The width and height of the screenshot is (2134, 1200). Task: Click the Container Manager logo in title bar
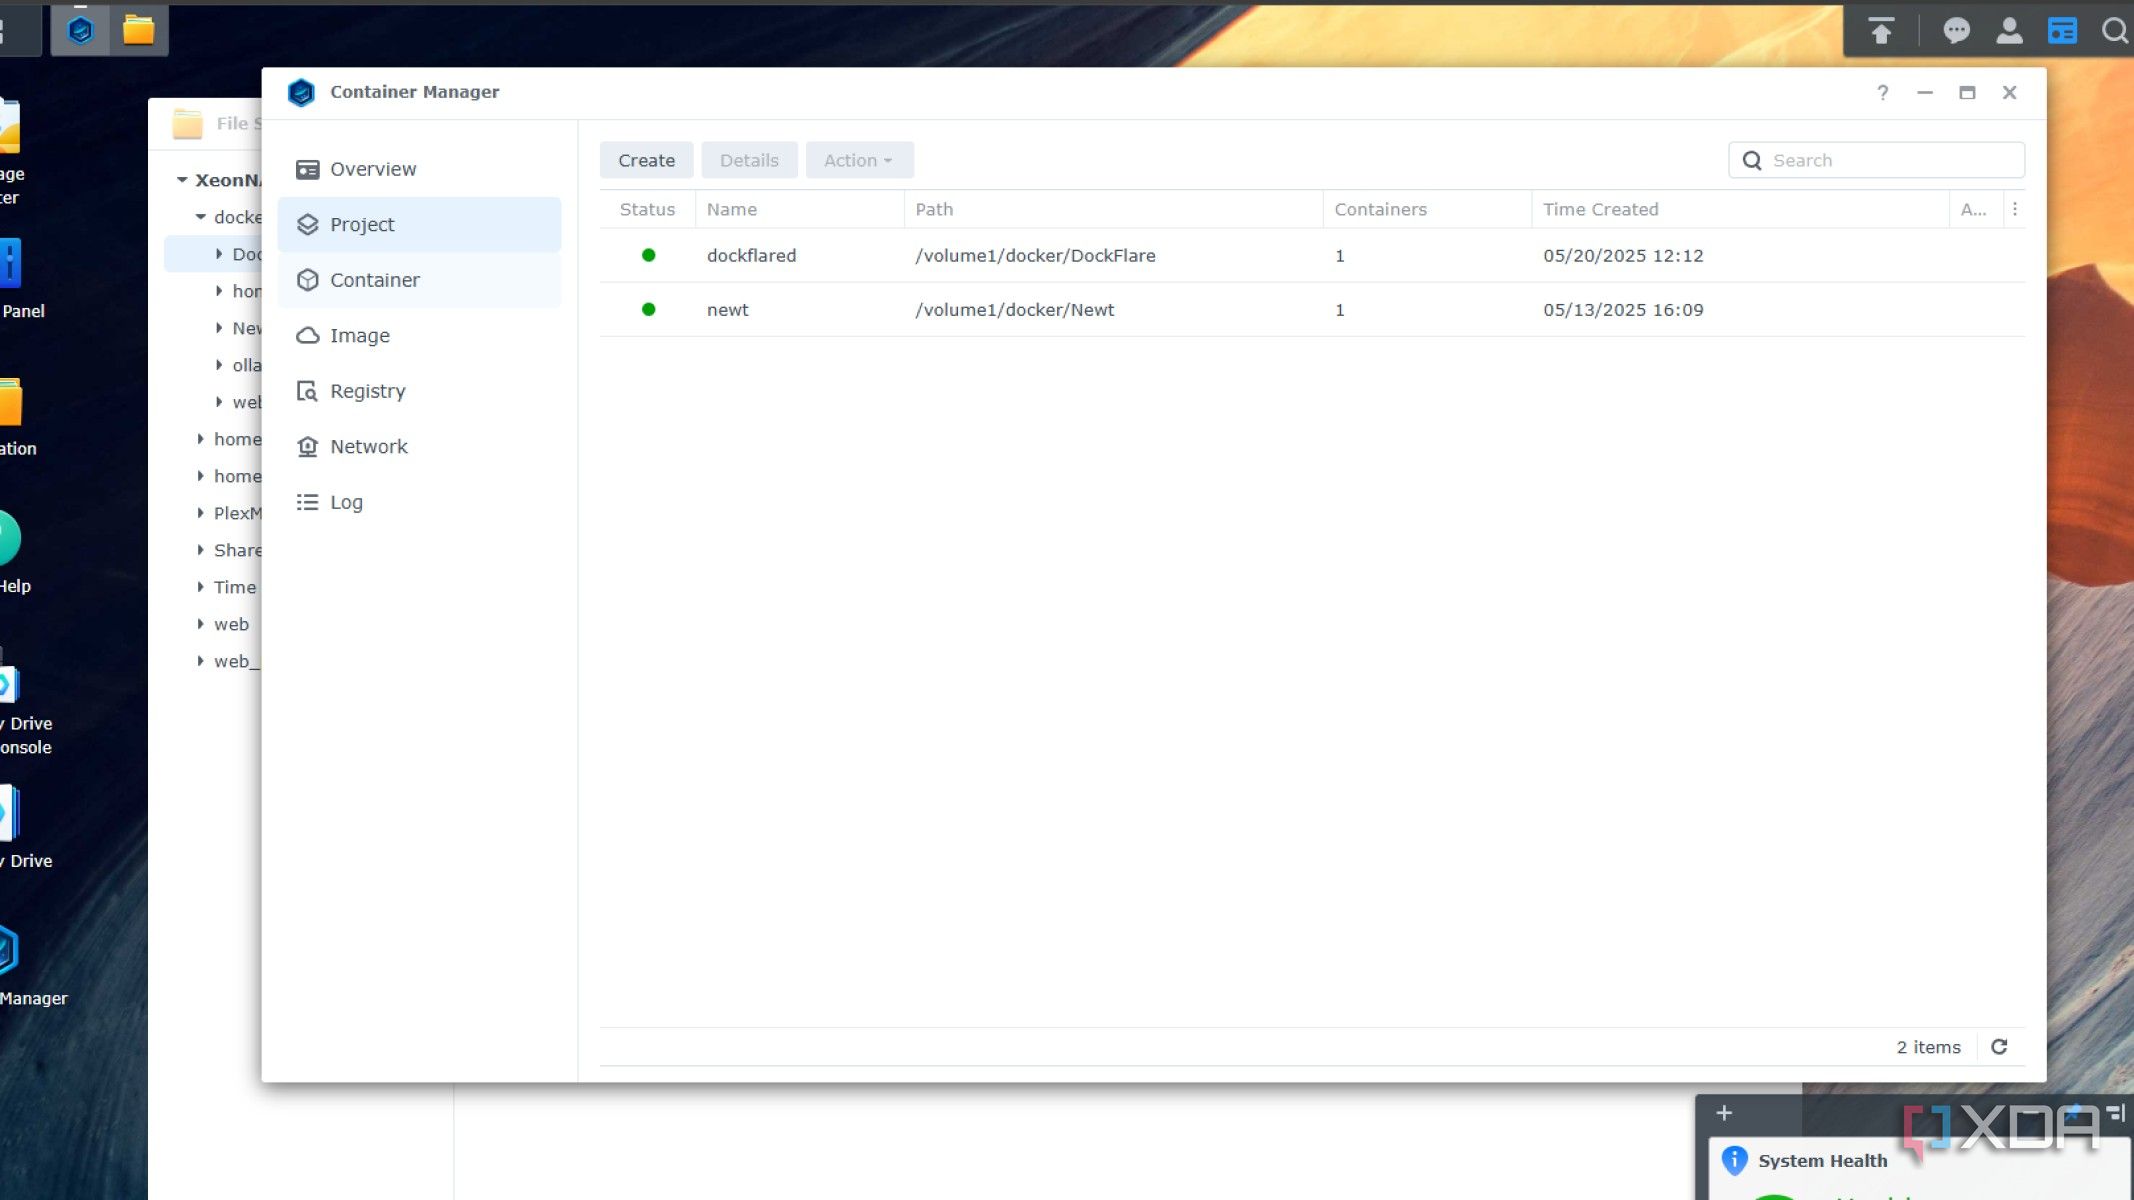[x=301, y=92]
